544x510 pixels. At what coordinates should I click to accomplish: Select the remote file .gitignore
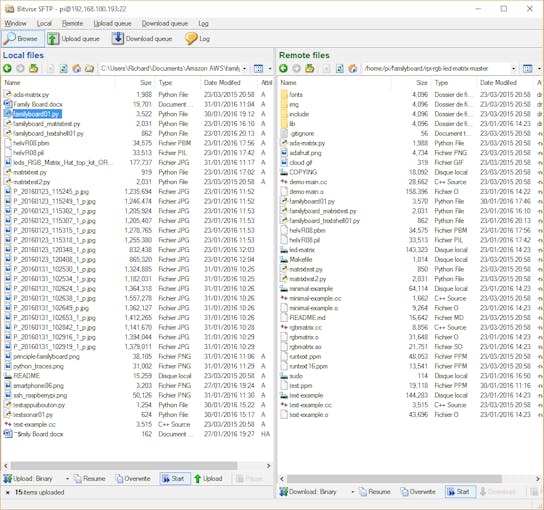tap(302, 133)
